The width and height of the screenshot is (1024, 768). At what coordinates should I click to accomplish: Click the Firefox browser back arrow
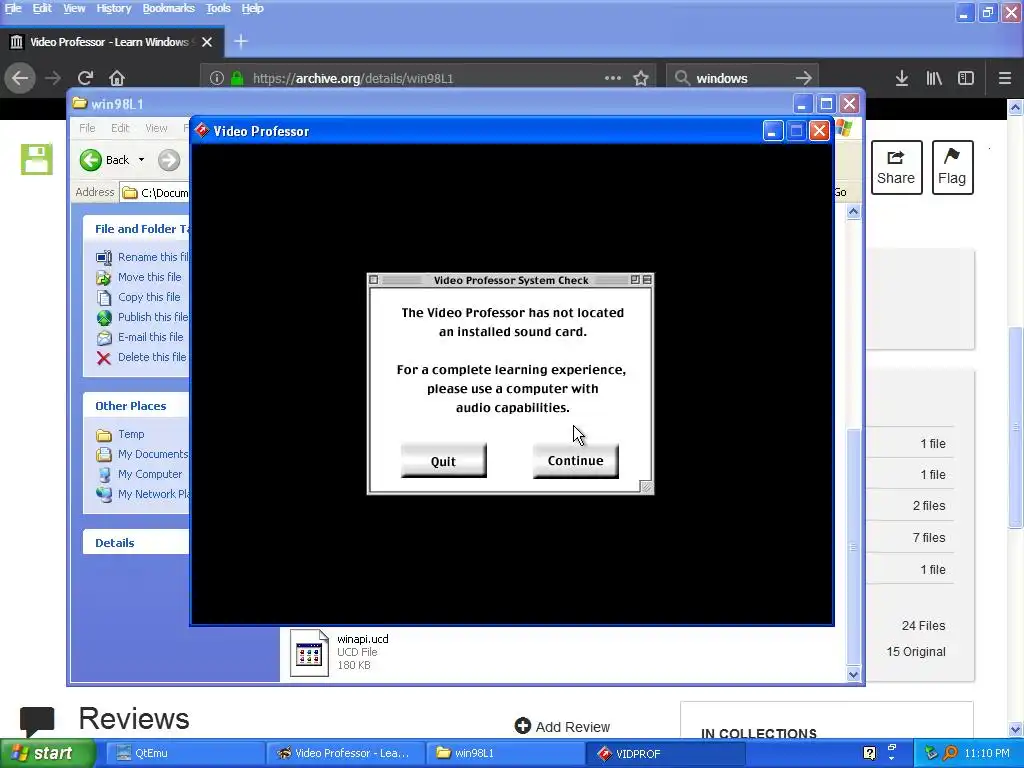20,78
